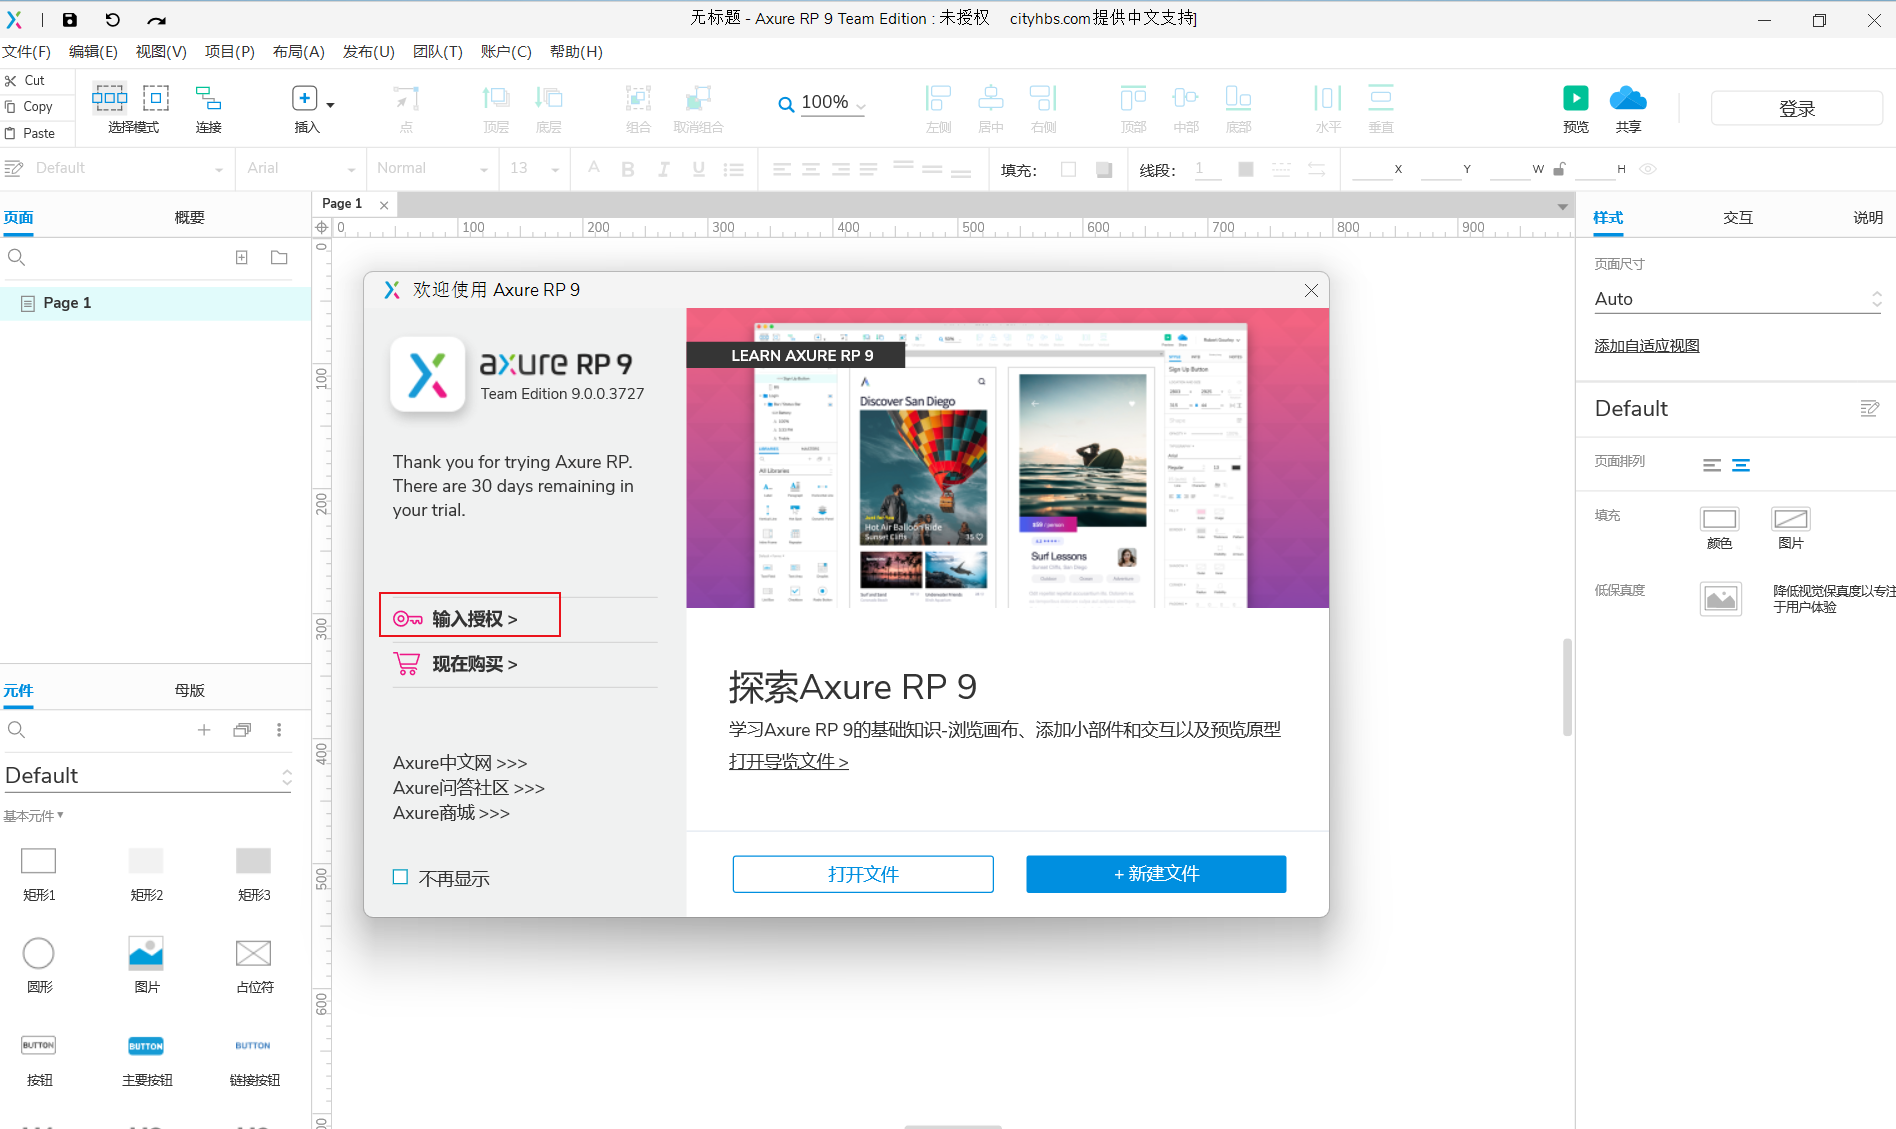
Task: Add a new folder in Pages panel
Action: 279,257
